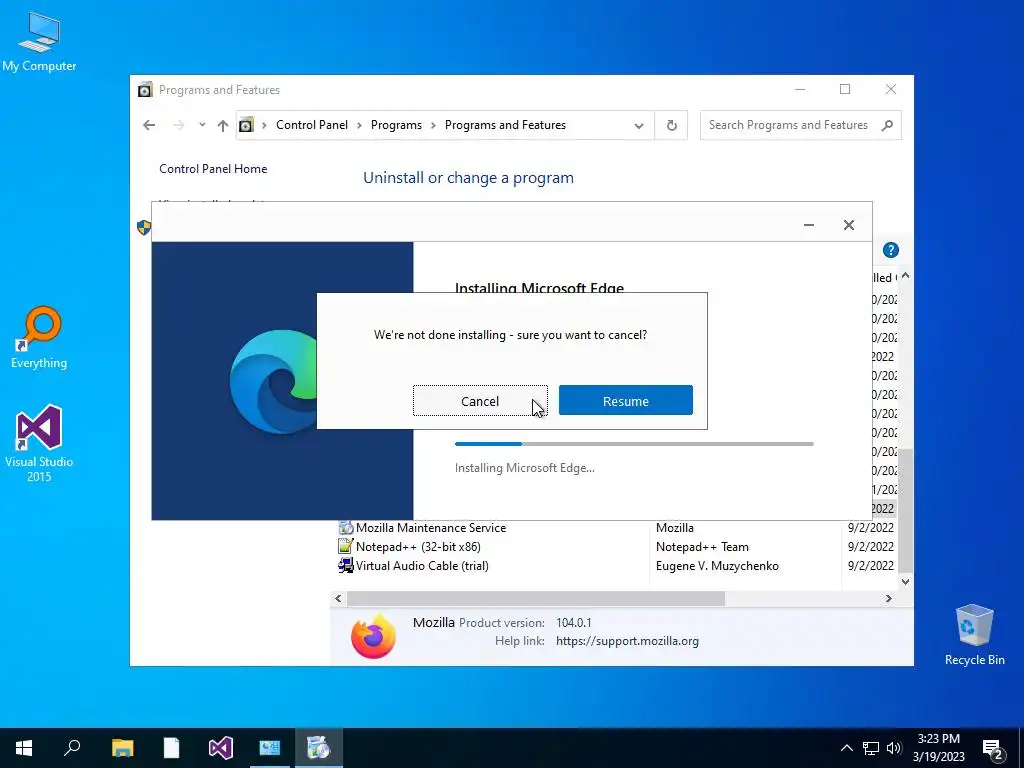Click the search magnifier icon in search box
1024x768 pixels.
point(887,125)
